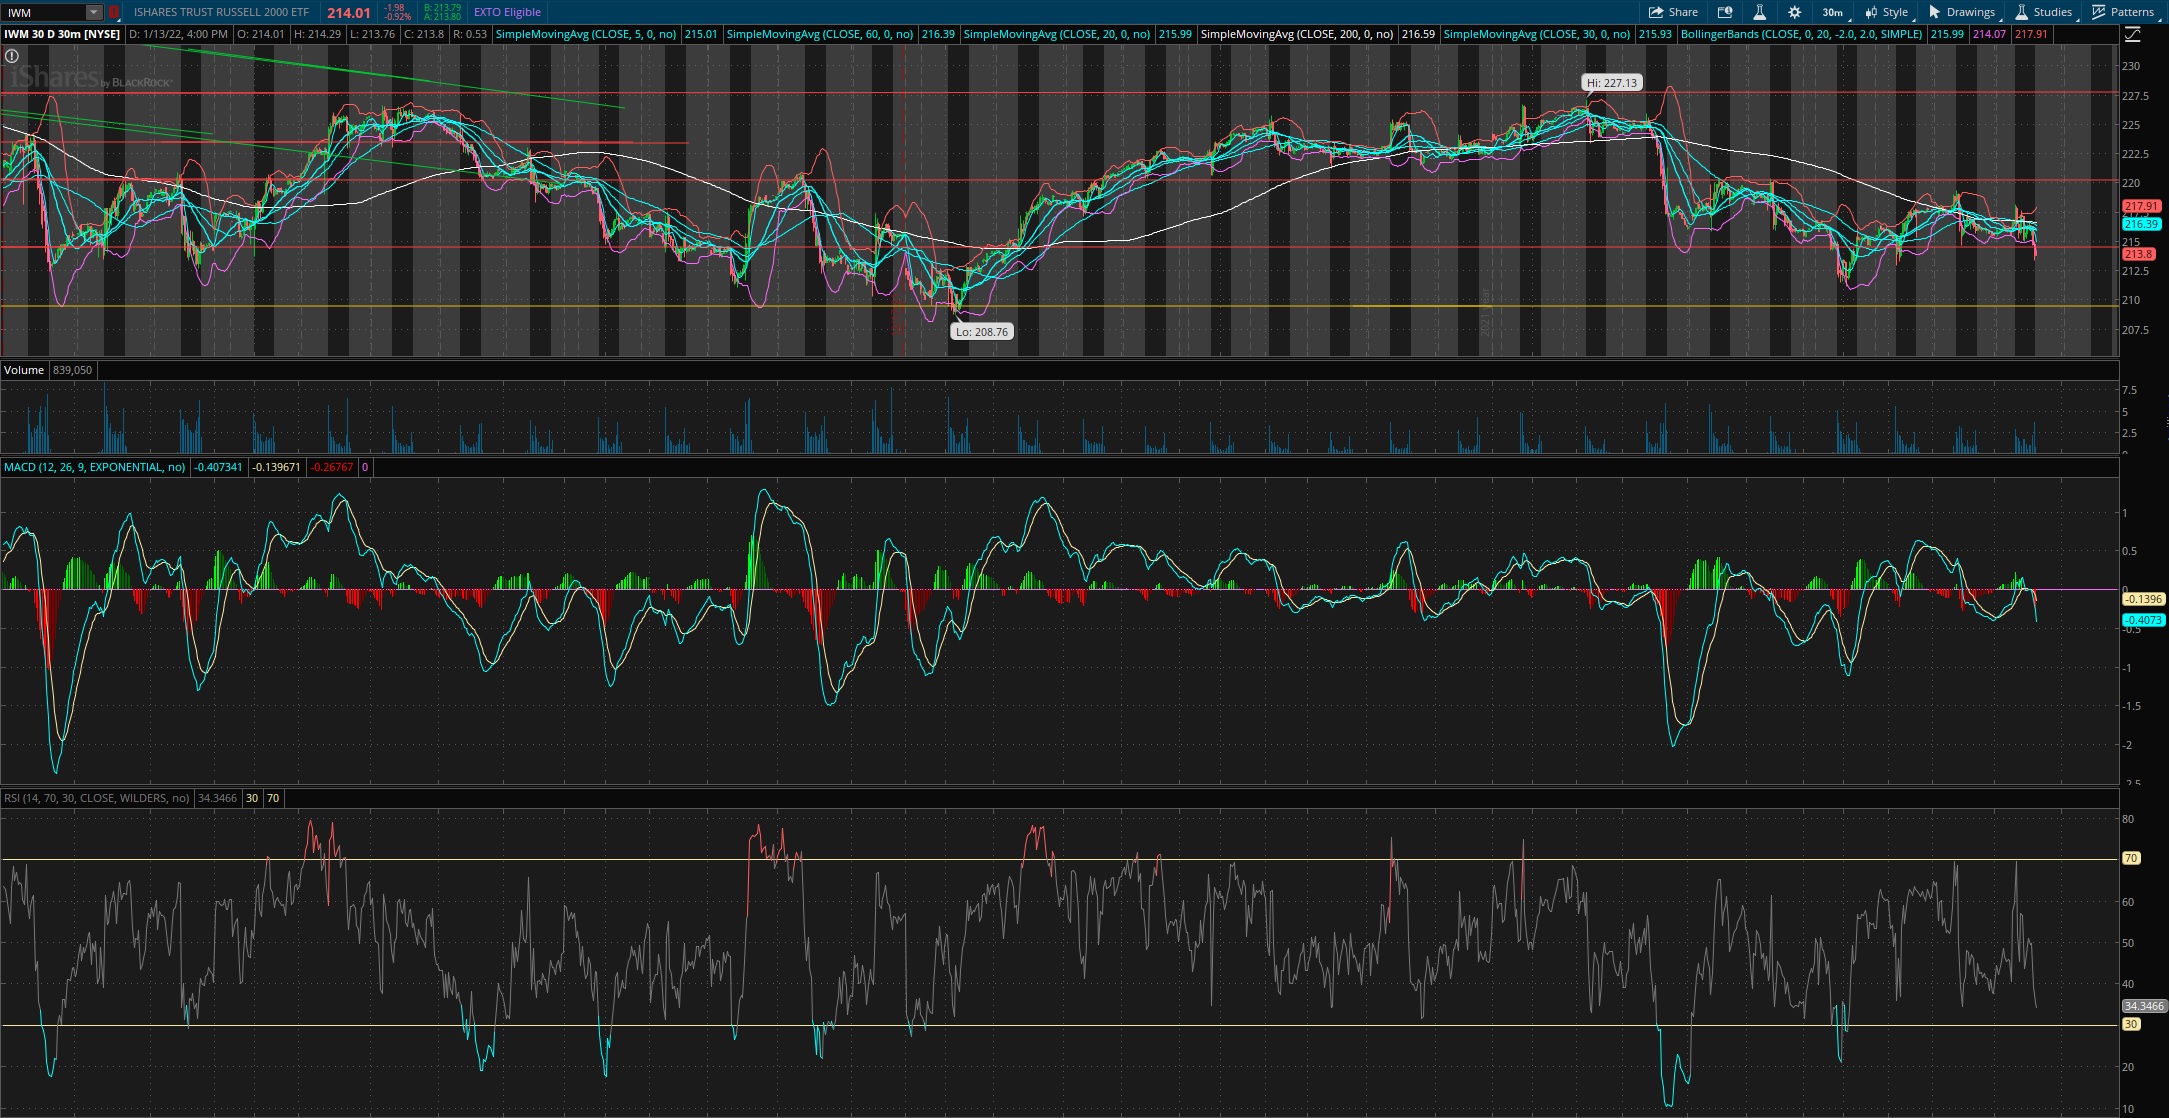Click the RSI 30 oversold axis tag
The width and height of the screenshot is (2169, 1118).
pyautogui.click(x=2131, y=1024)
